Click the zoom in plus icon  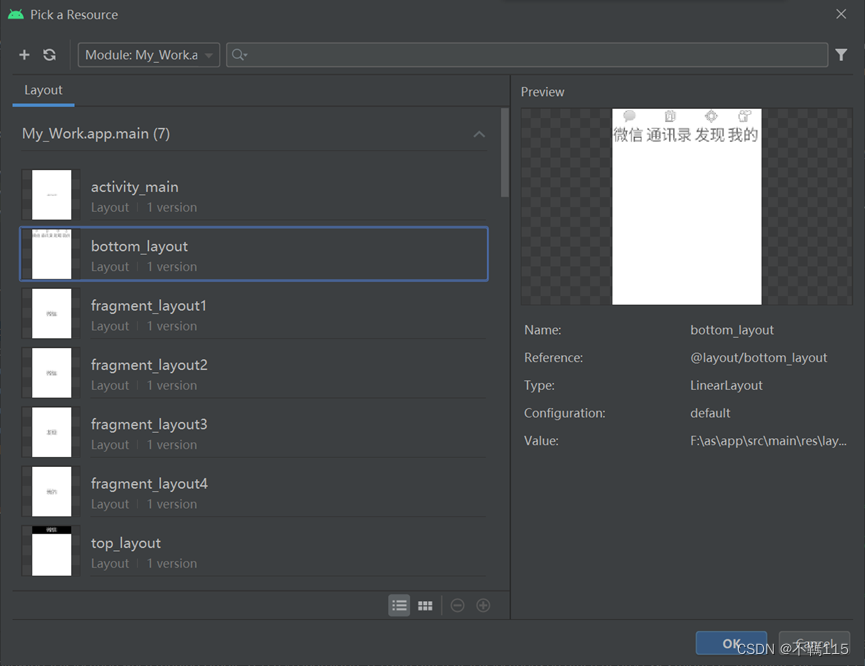pos(483,605)
